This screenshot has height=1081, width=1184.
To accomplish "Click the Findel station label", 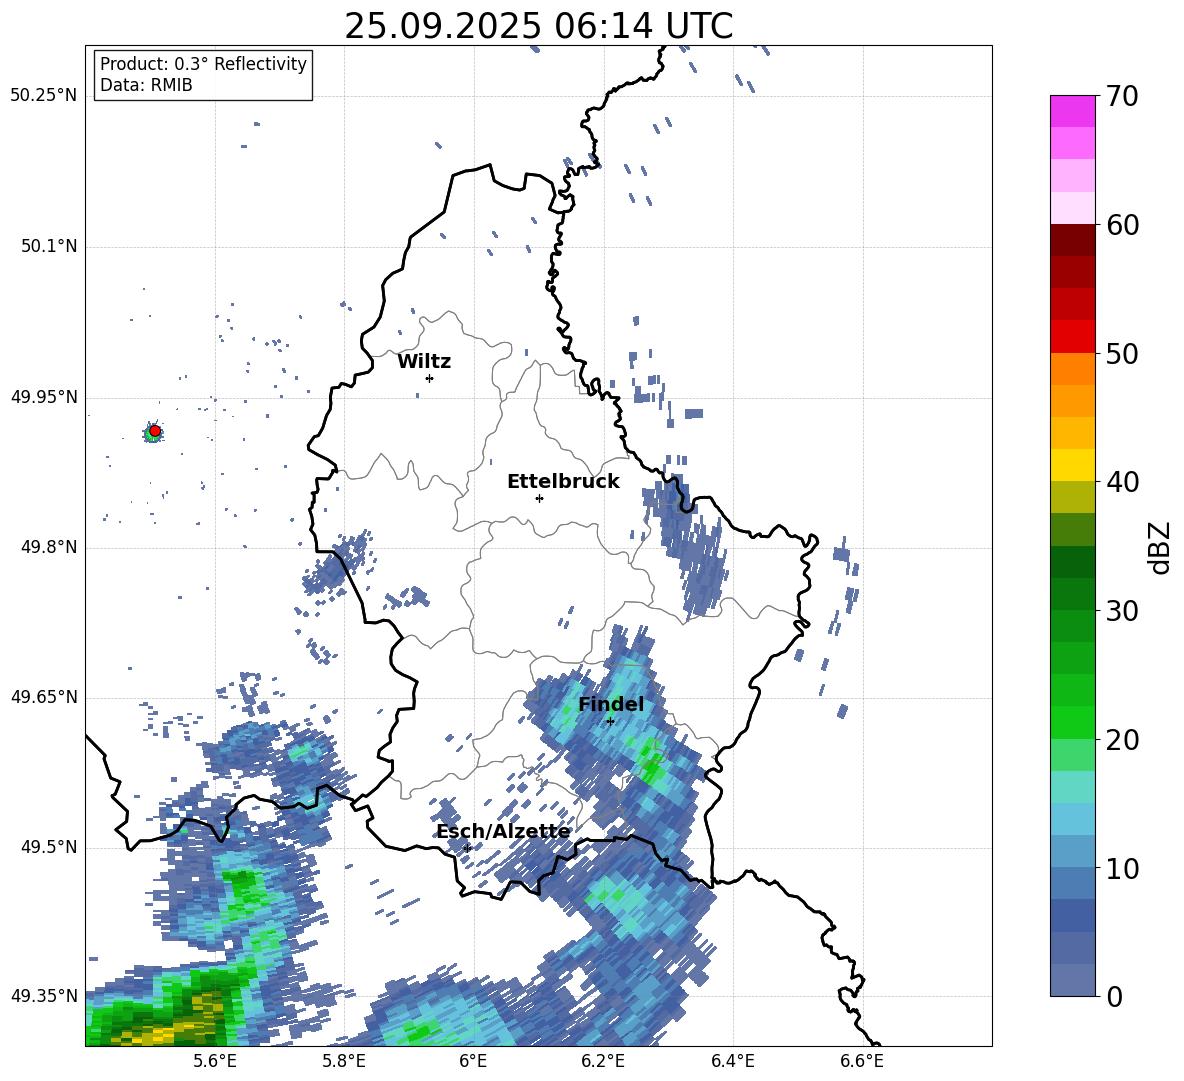I will 611,704.
